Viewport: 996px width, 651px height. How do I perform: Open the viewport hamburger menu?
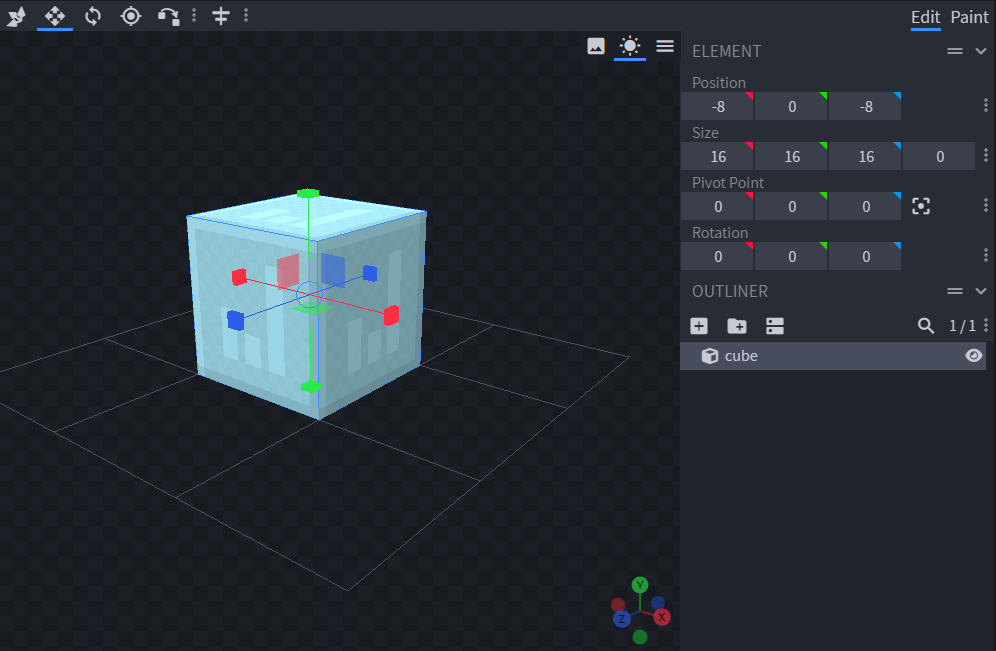tap(665, 46)
